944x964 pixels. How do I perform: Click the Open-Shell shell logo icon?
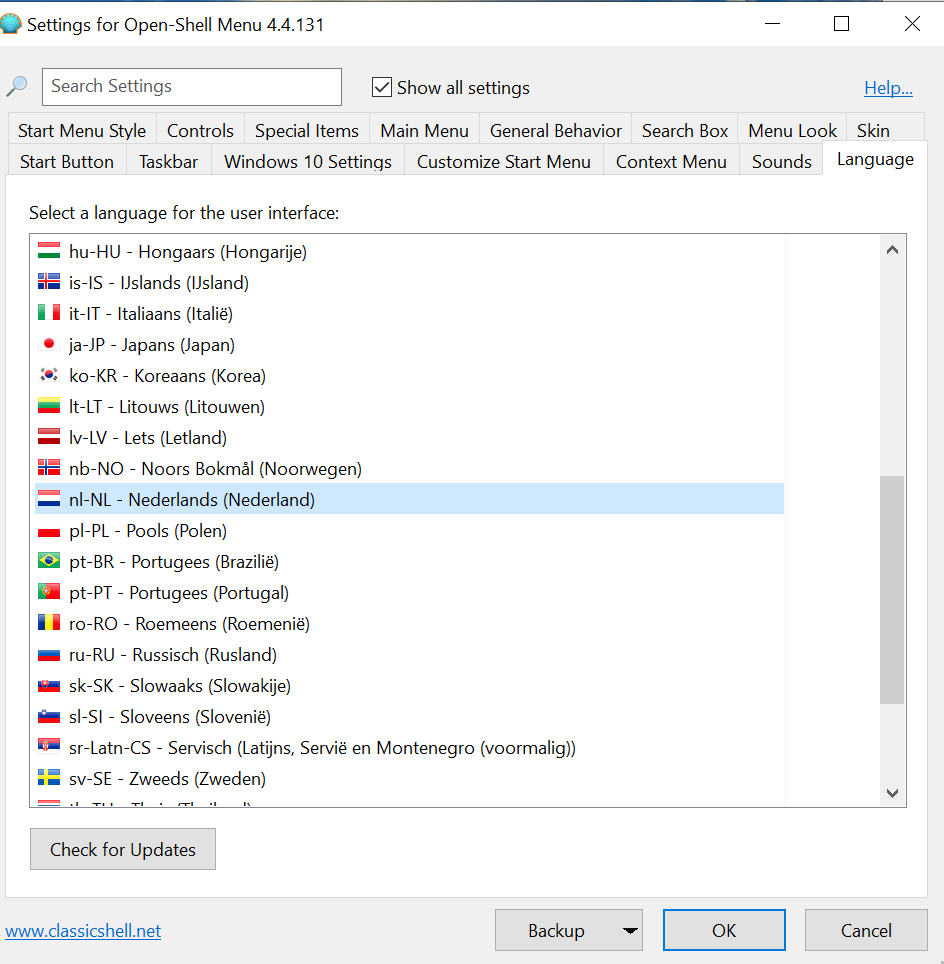click(x=10, y=24)
